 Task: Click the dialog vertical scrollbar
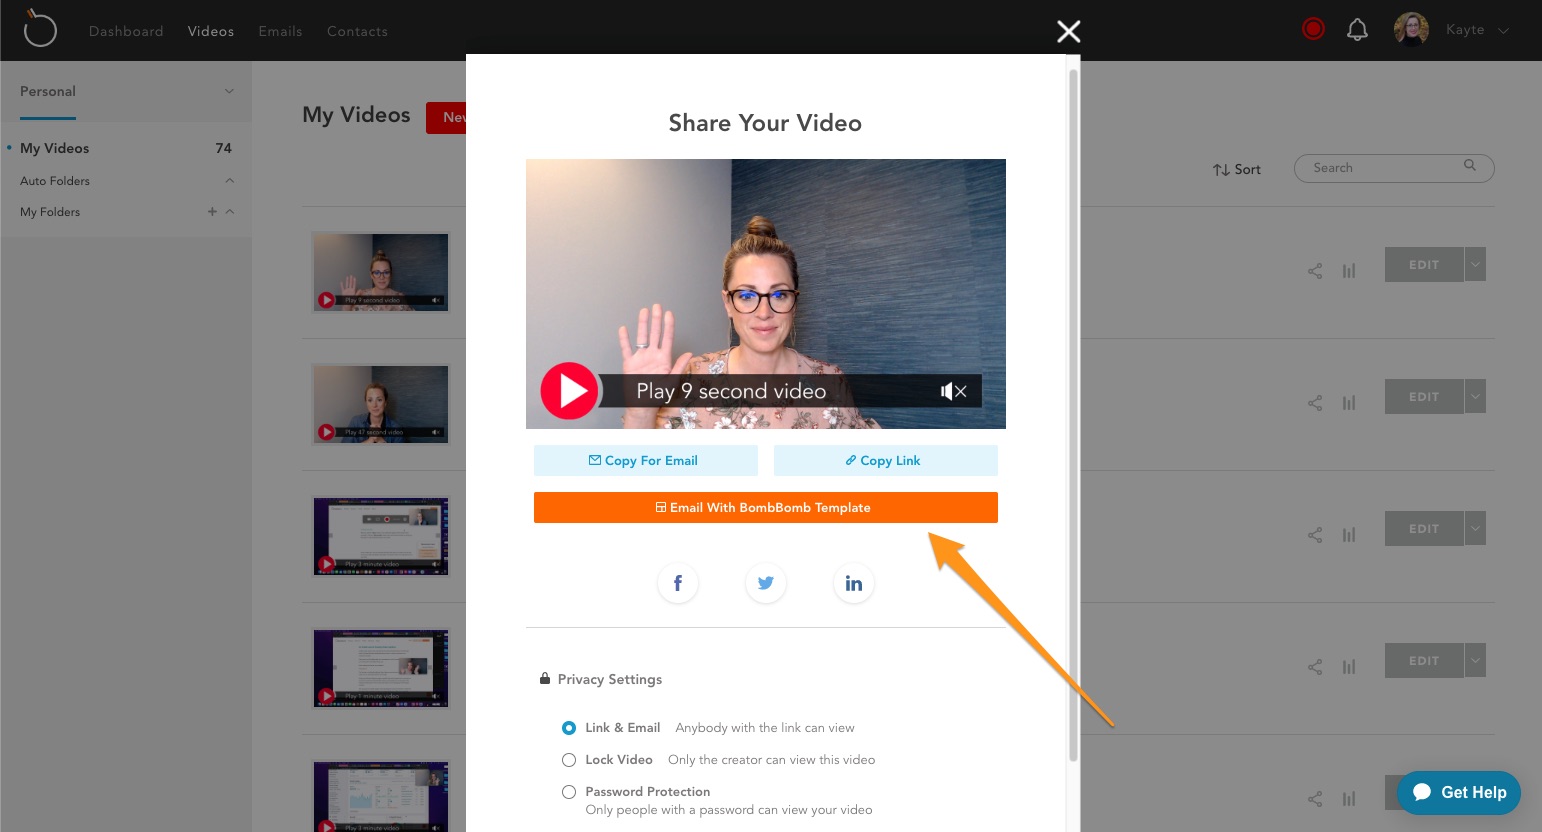click(x=1074, y=415)
